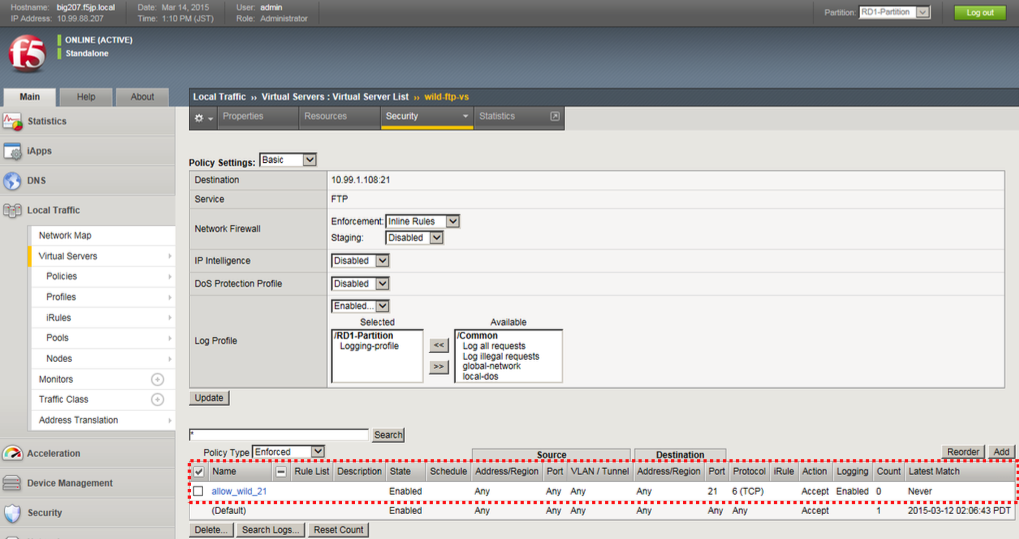The height and width of the screenshot is (539, 1019).
Task: Open the DoS Protection Profile dropdown
Action: pos(360,284)
